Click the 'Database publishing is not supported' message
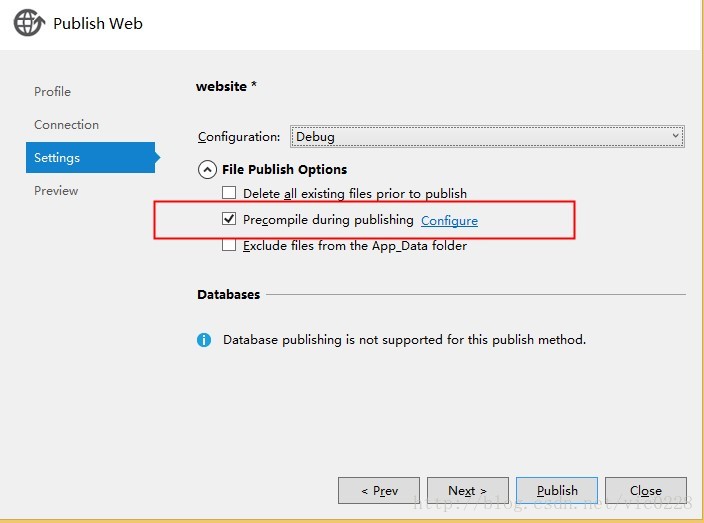This screenshot has width=704, height=523. [x=404, y=340]
